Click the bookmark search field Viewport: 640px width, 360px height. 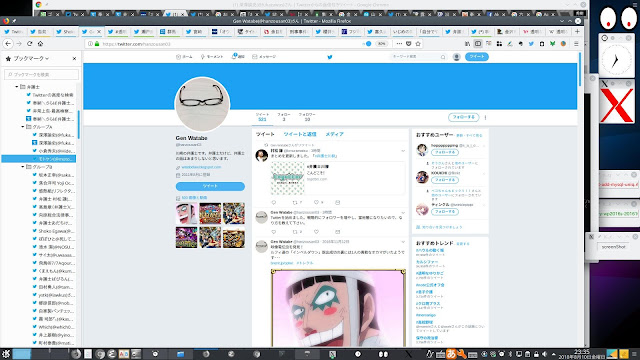pos(41,74)
